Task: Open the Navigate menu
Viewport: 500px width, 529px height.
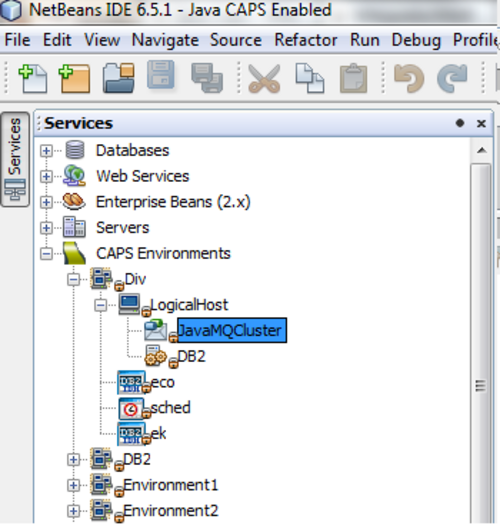Action: pos(165,40)
